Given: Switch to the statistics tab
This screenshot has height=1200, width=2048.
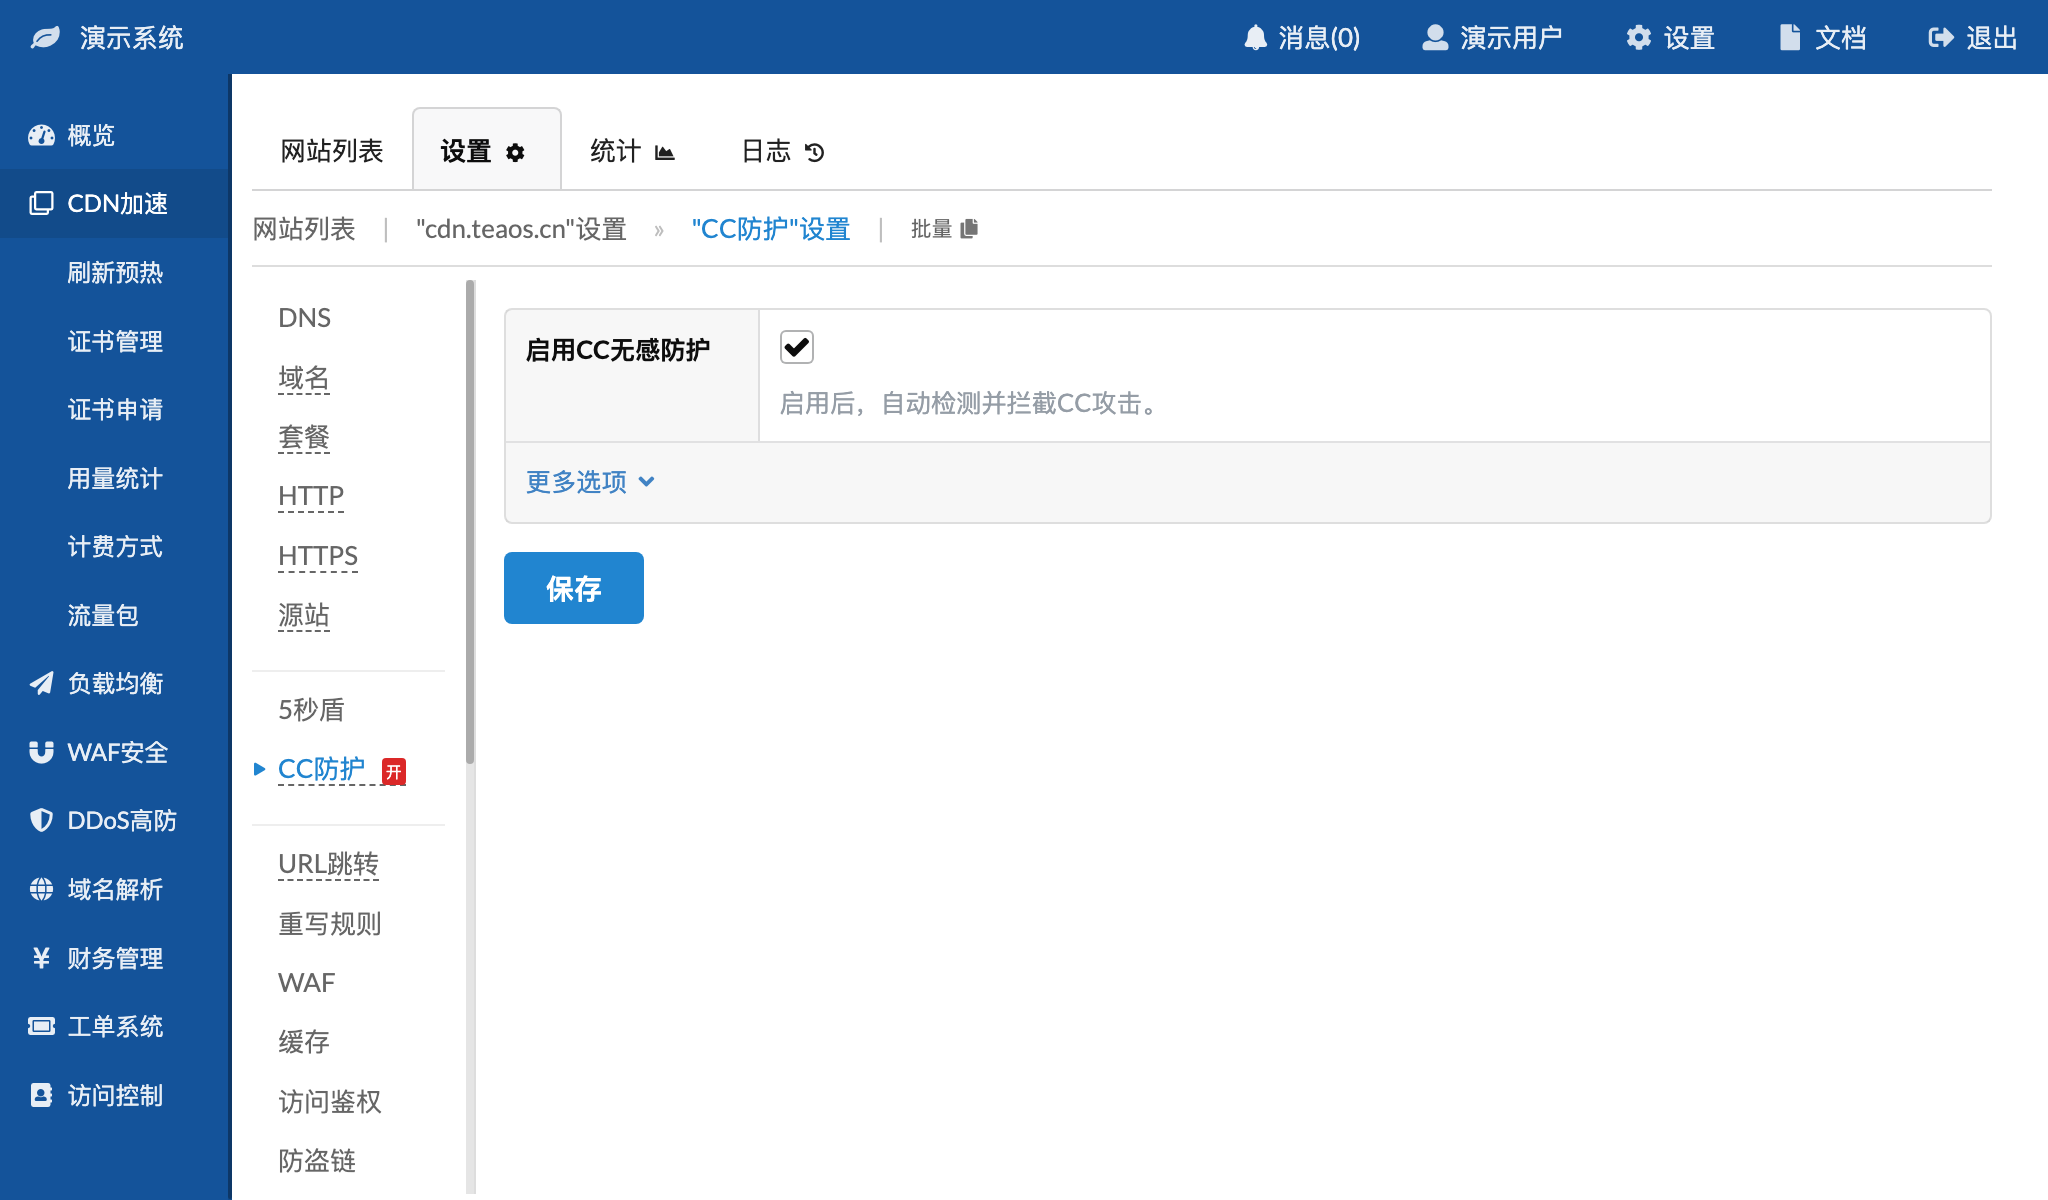Looking at the screenshot, I should [632, 151].
